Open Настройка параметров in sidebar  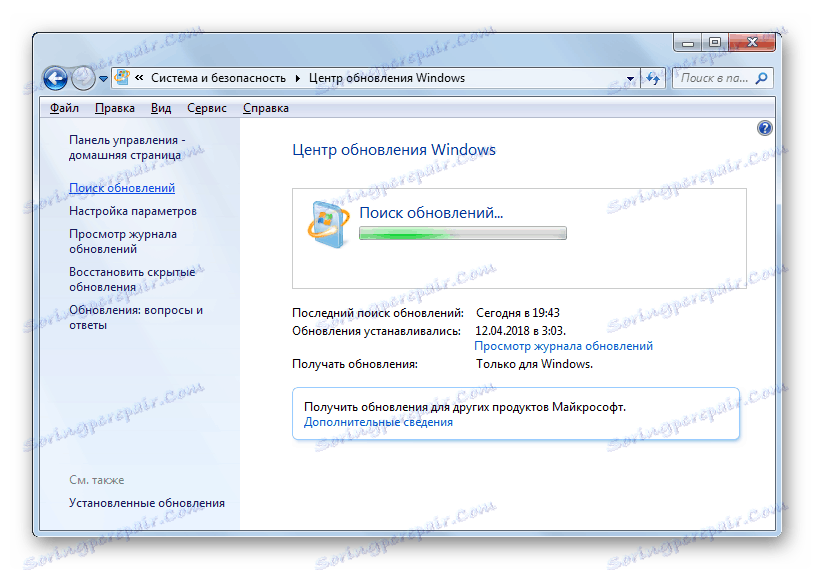pos(133,211)
